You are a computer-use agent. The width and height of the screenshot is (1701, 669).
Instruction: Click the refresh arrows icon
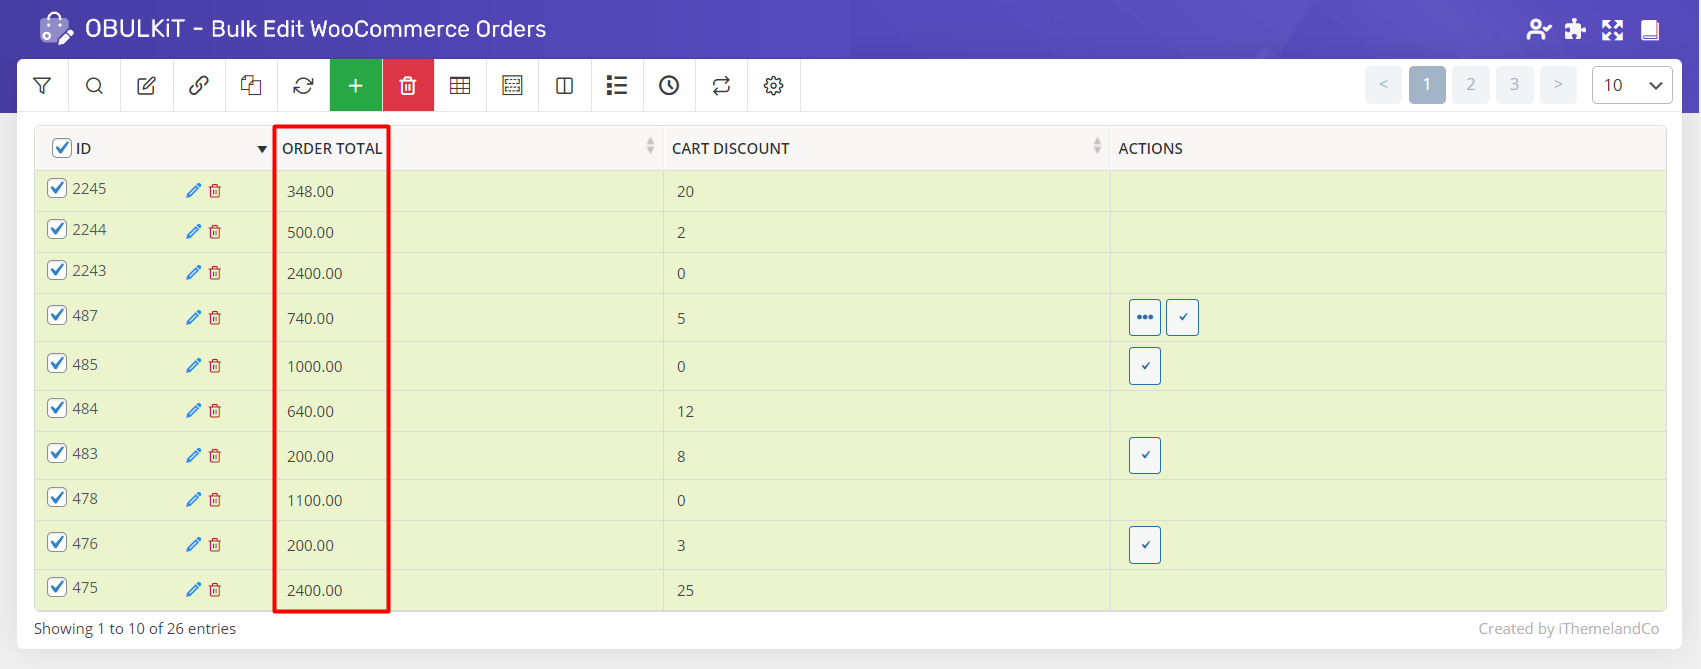coord(303,86)
